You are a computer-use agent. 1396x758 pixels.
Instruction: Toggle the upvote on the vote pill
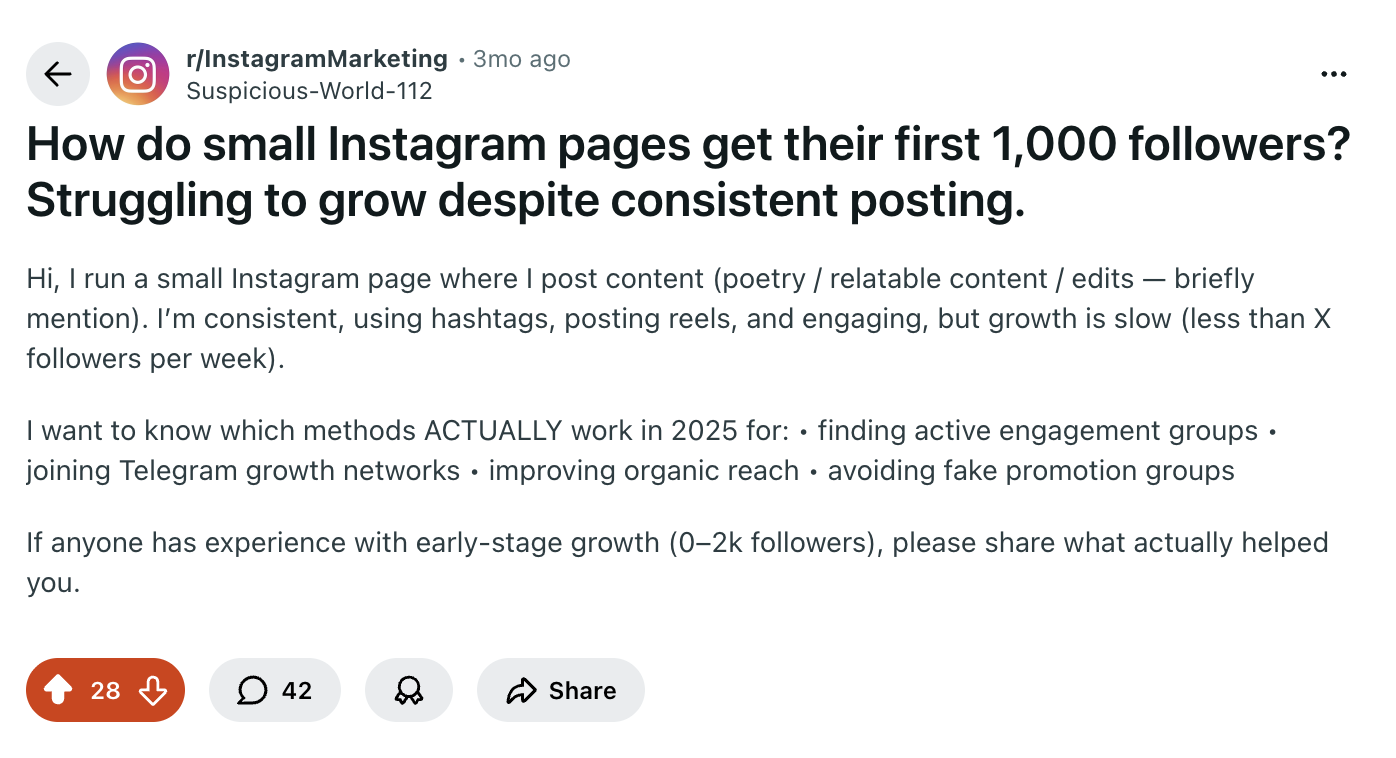pos(60,690)
